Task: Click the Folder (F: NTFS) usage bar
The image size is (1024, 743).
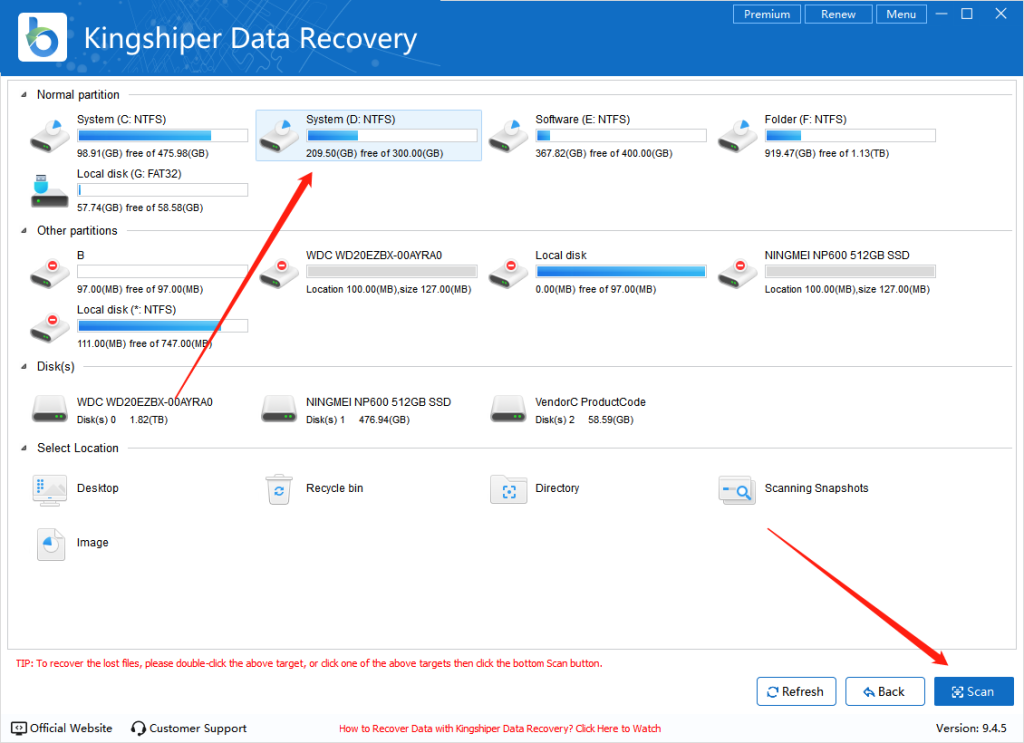Action: [850, 136]
